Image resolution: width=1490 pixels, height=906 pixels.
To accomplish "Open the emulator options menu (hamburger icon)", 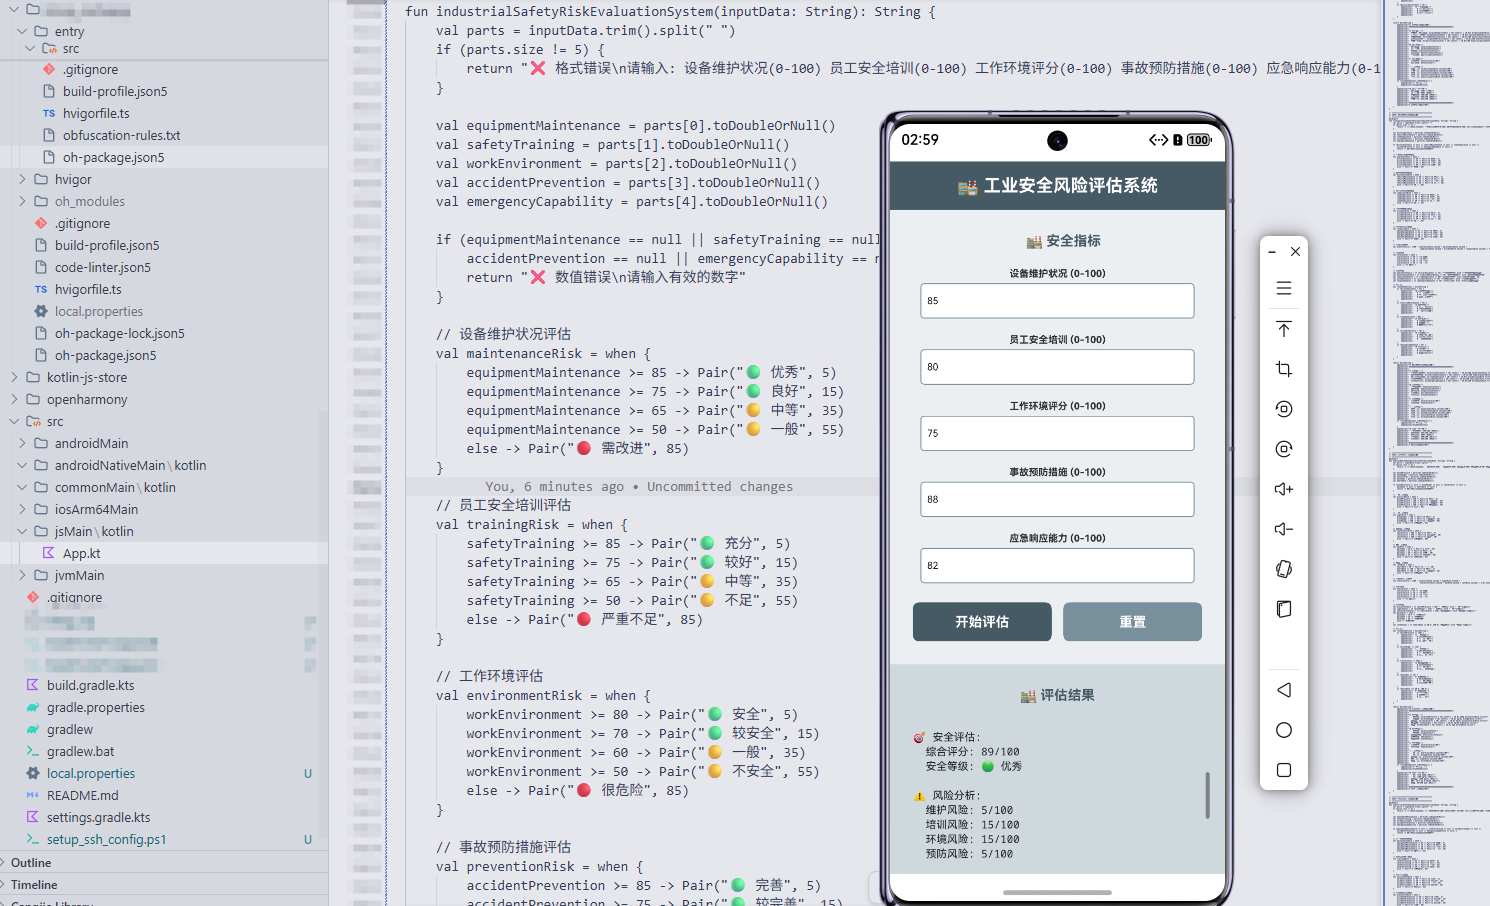I will click(1284, 288).
